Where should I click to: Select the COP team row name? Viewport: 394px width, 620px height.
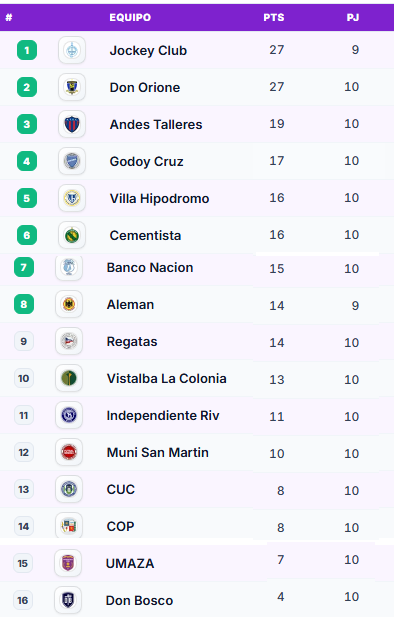coord(120,526)
